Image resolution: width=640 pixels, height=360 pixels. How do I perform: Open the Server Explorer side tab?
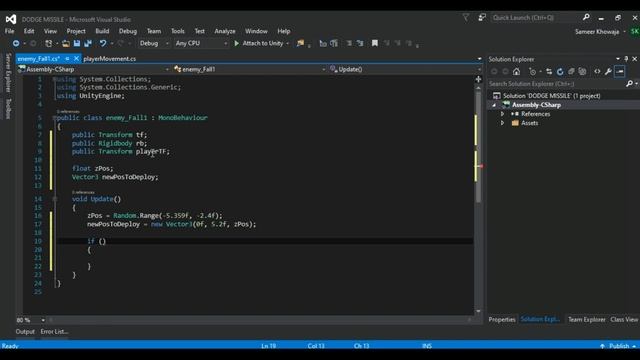[8, 72]
